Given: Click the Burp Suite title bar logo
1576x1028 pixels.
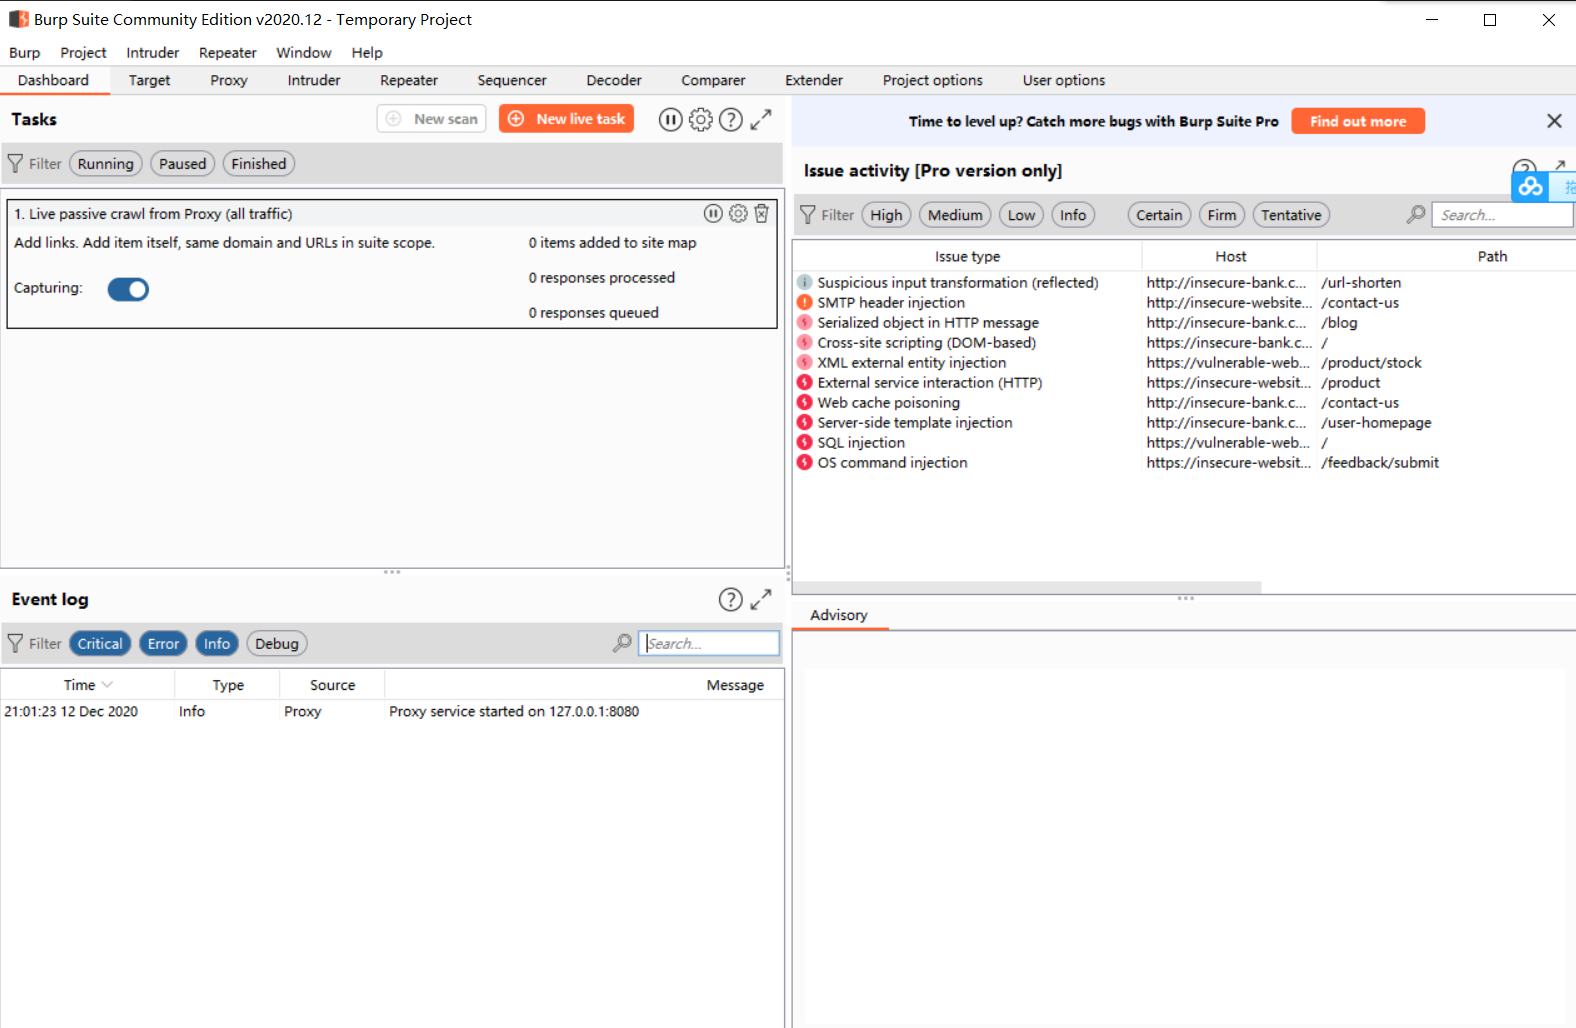Looking at the screenshot, I should coord(18,19).
